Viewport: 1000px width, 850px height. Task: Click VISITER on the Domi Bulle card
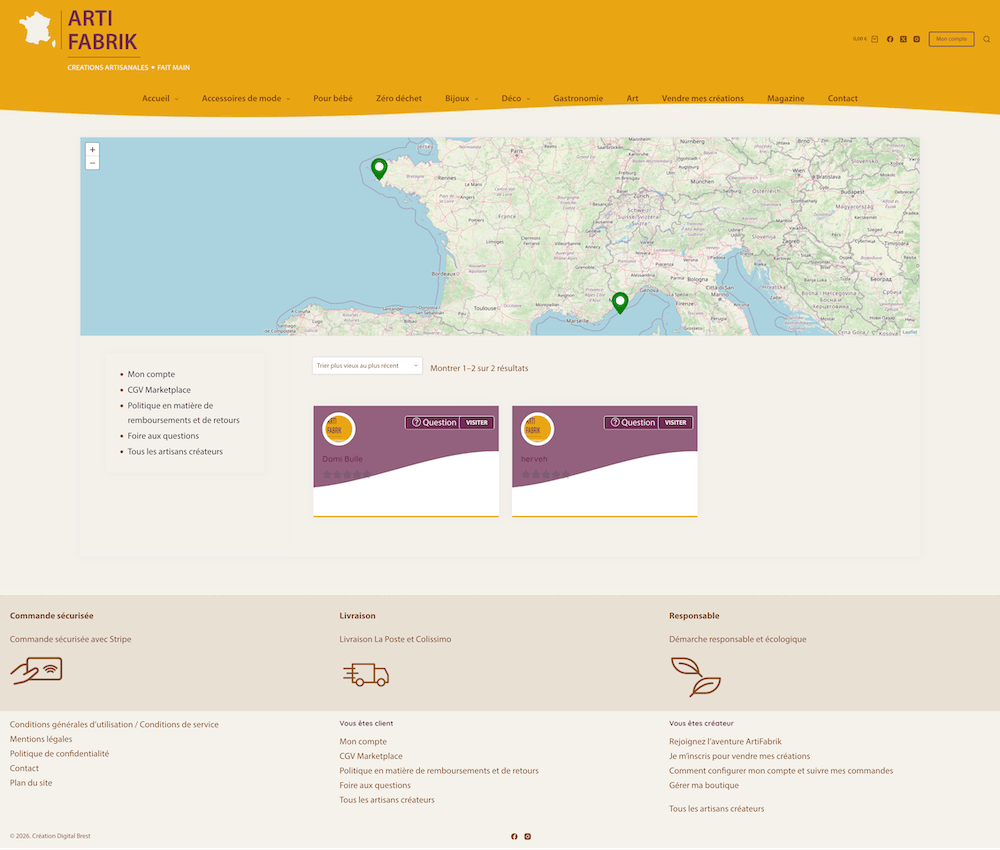click(x=476, y=423)
